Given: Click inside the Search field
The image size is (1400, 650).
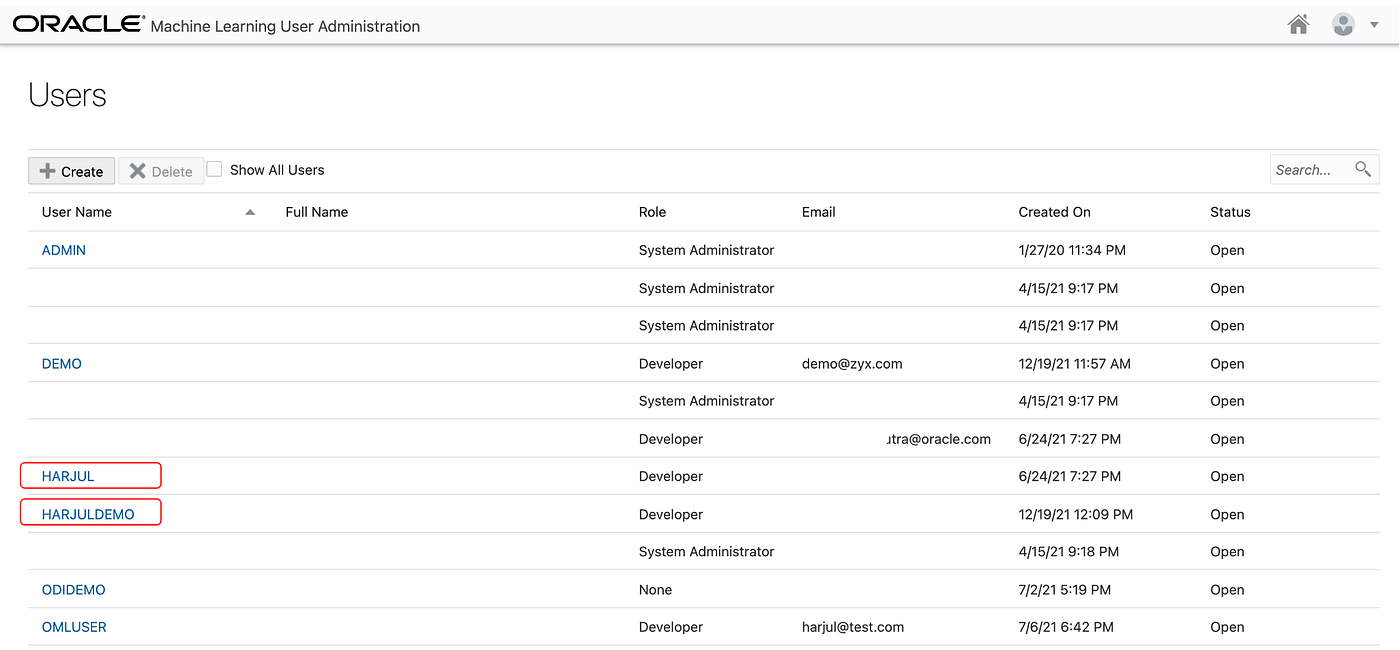Looking at the screenshot, I should tap(1310, 169).
